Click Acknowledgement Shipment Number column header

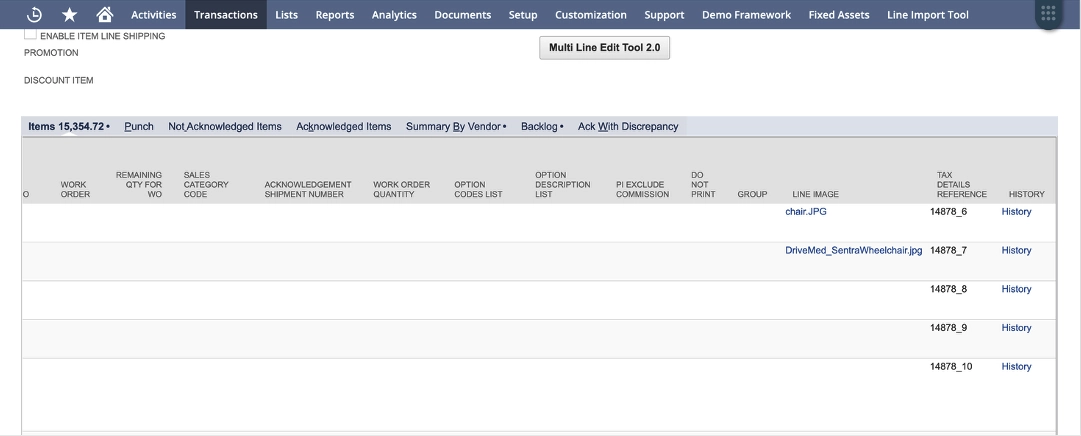308,190
